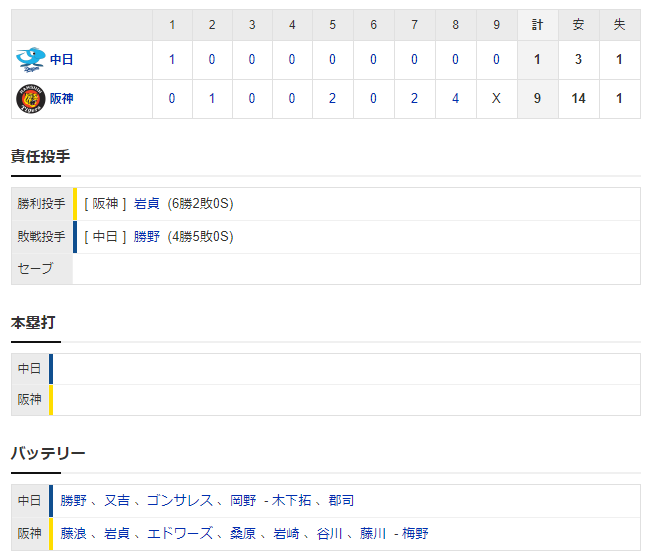Open 藤浪 in the 阪神 battery list
The height and width of the screenshot is (557, 650).
coord(73,533)
